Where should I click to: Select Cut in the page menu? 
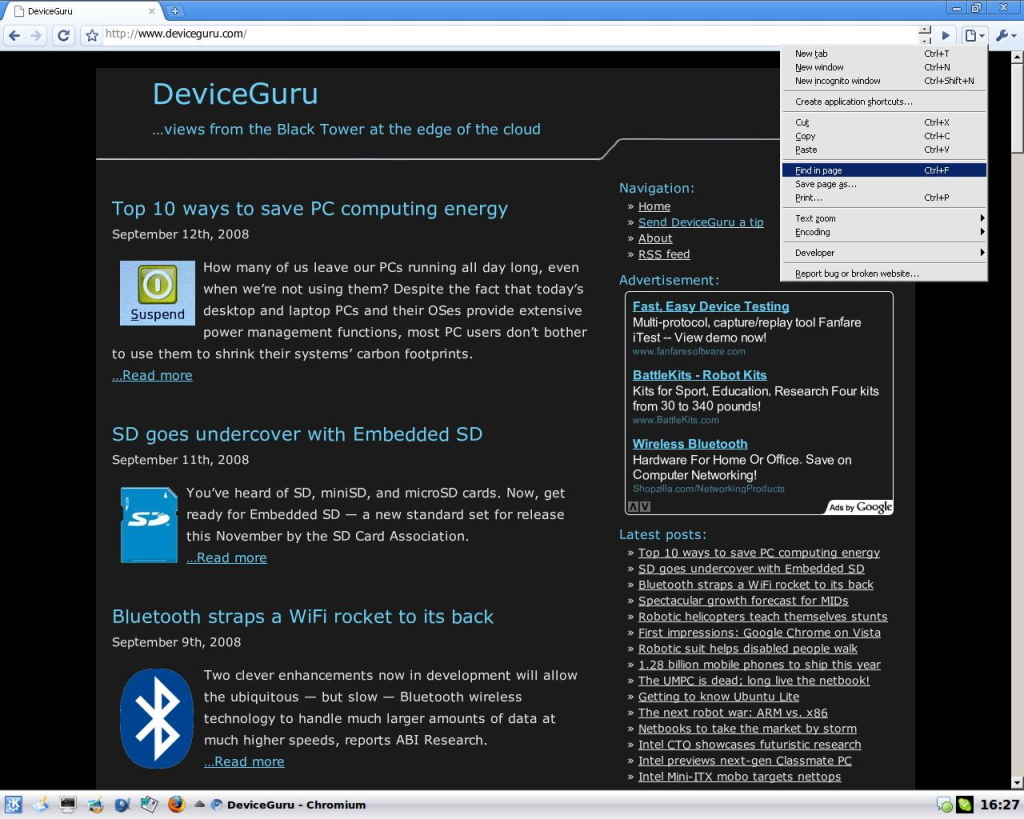pos(884,122)
